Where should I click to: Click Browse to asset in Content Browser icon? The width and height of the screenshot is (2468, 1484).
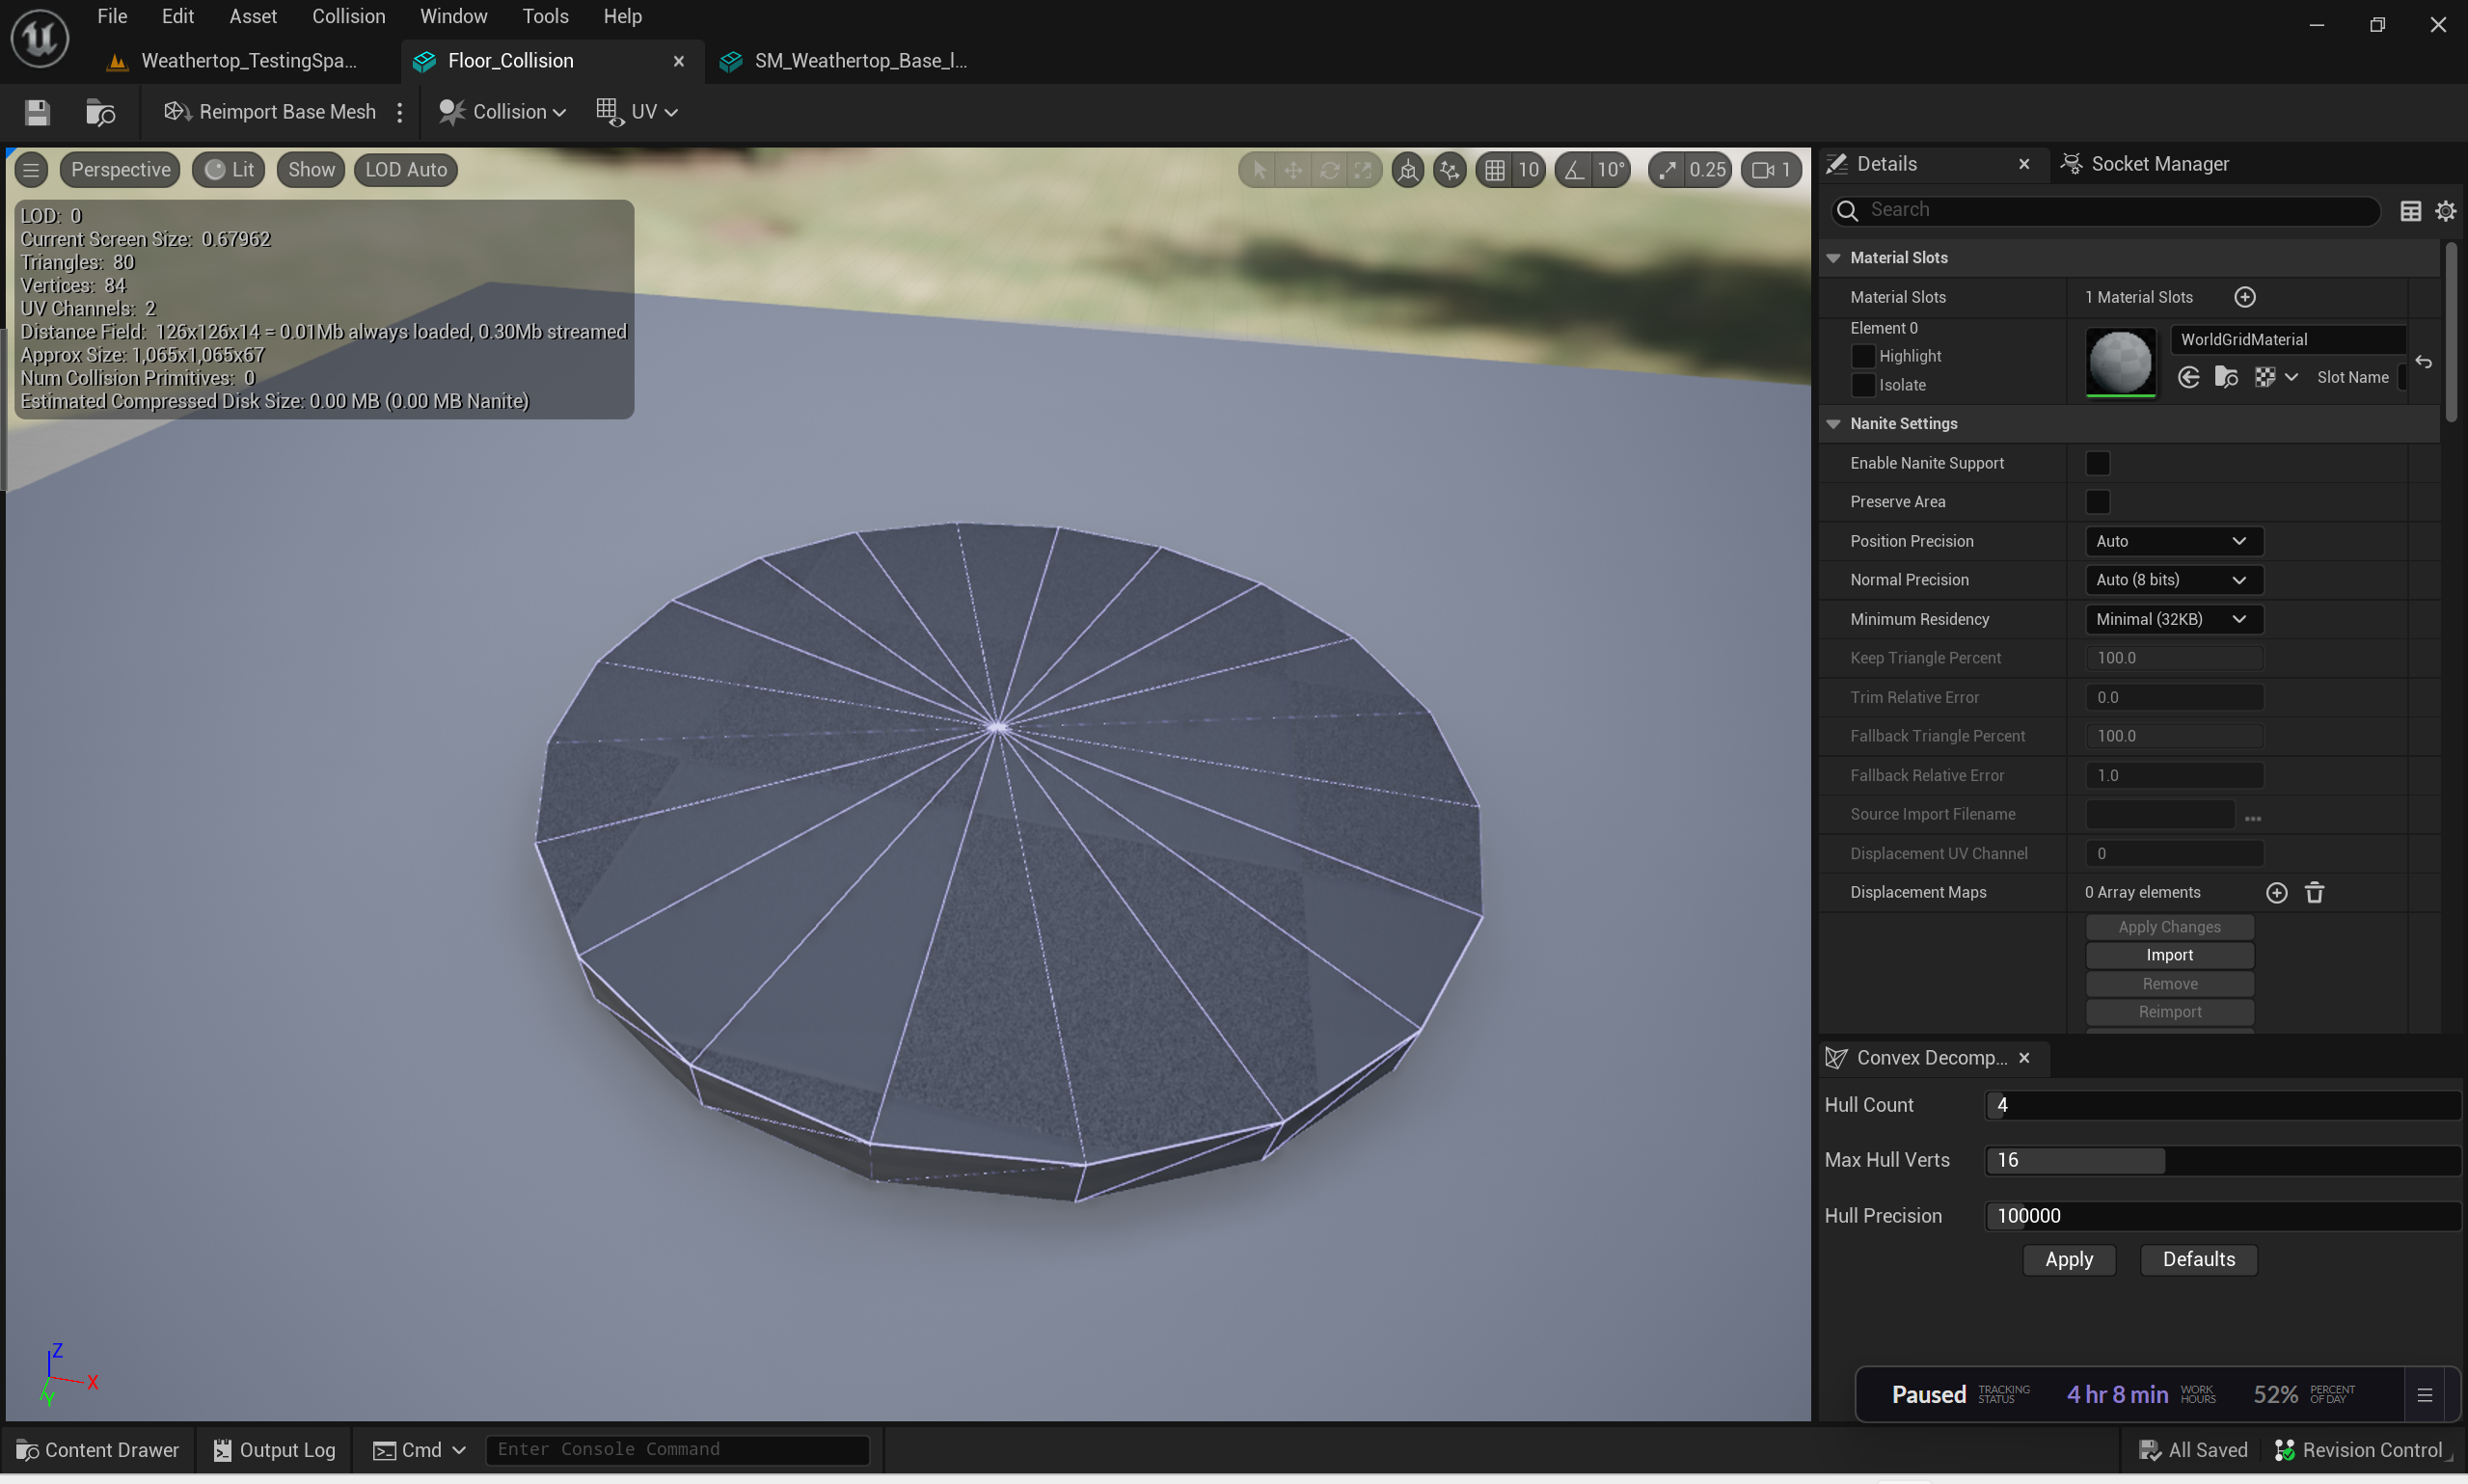(100, 112)
